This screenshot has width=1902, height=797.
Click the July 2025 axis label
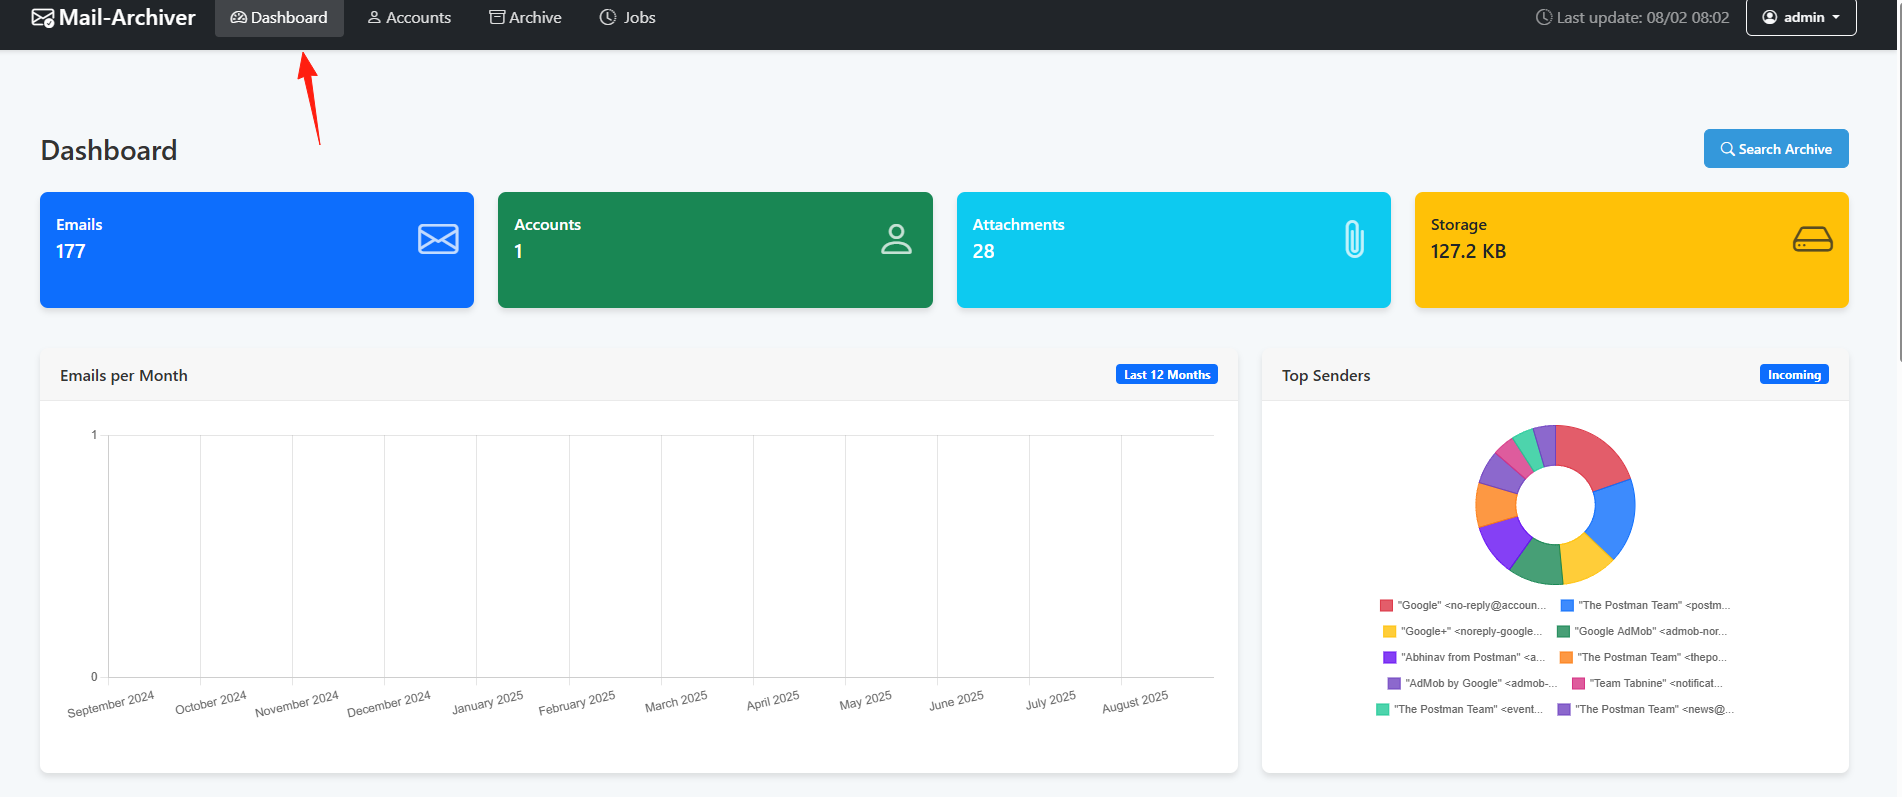coord(1051,700)
